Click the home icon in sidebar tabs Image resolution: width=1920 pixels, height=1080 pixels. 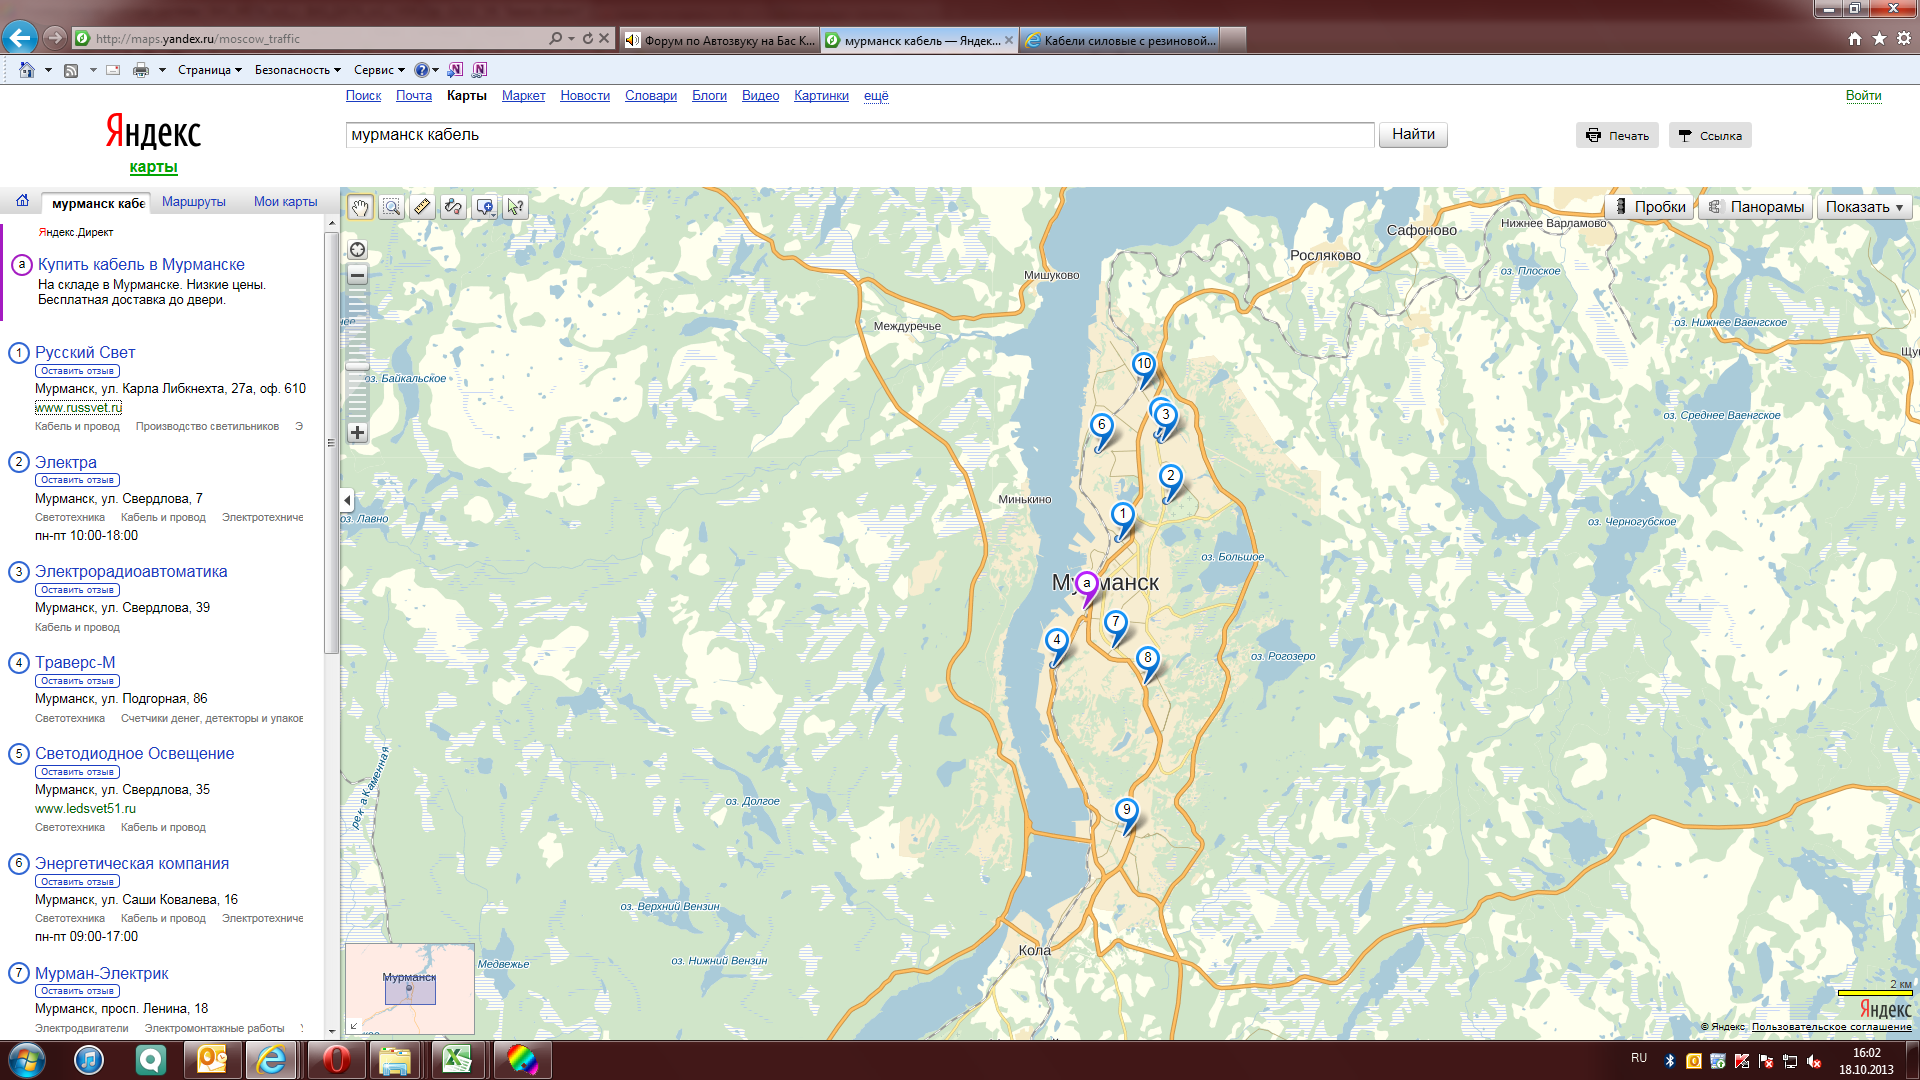22,201
